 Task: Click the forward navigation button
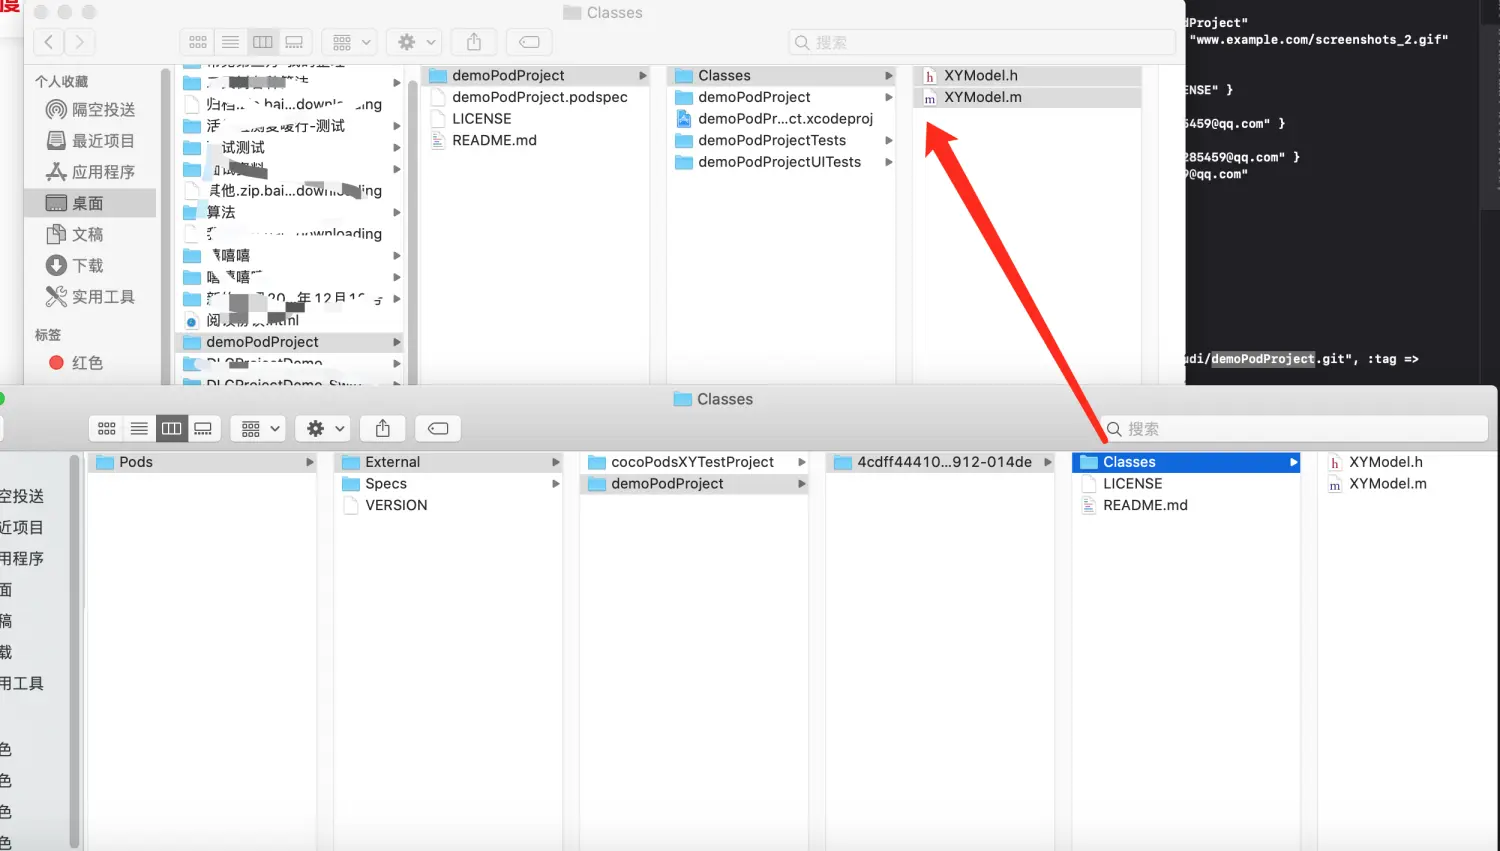[x=80, y=42]
